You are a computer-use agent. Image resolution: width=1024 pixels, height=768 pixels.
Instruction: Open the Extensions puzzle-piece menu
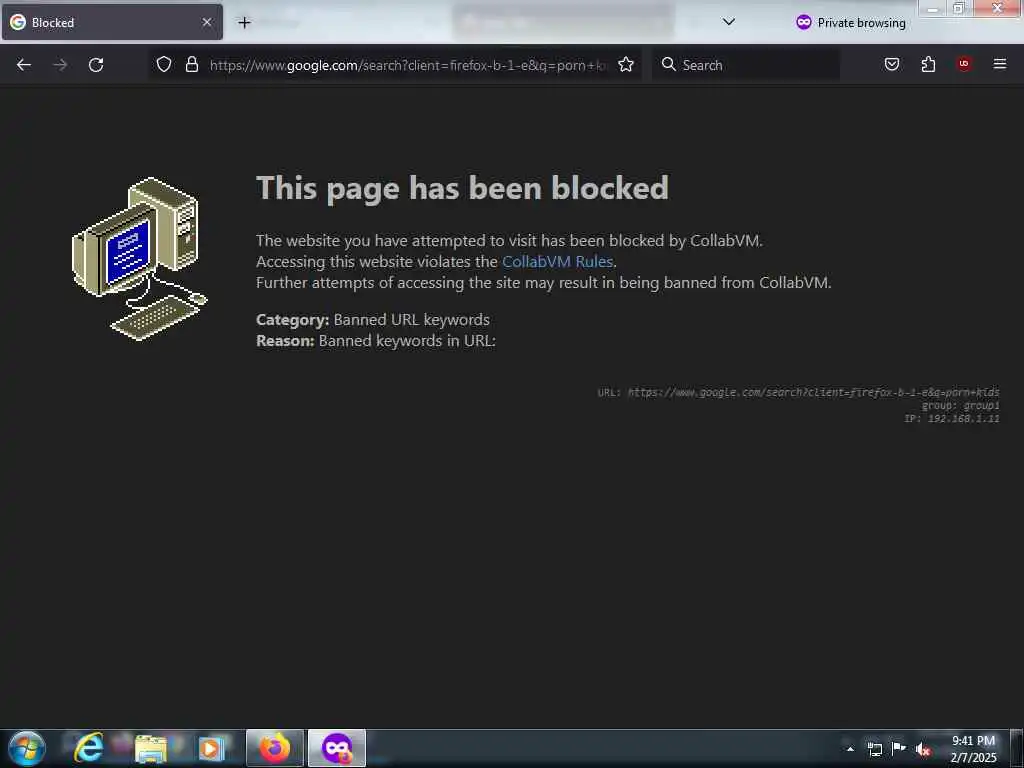(928, 64)
